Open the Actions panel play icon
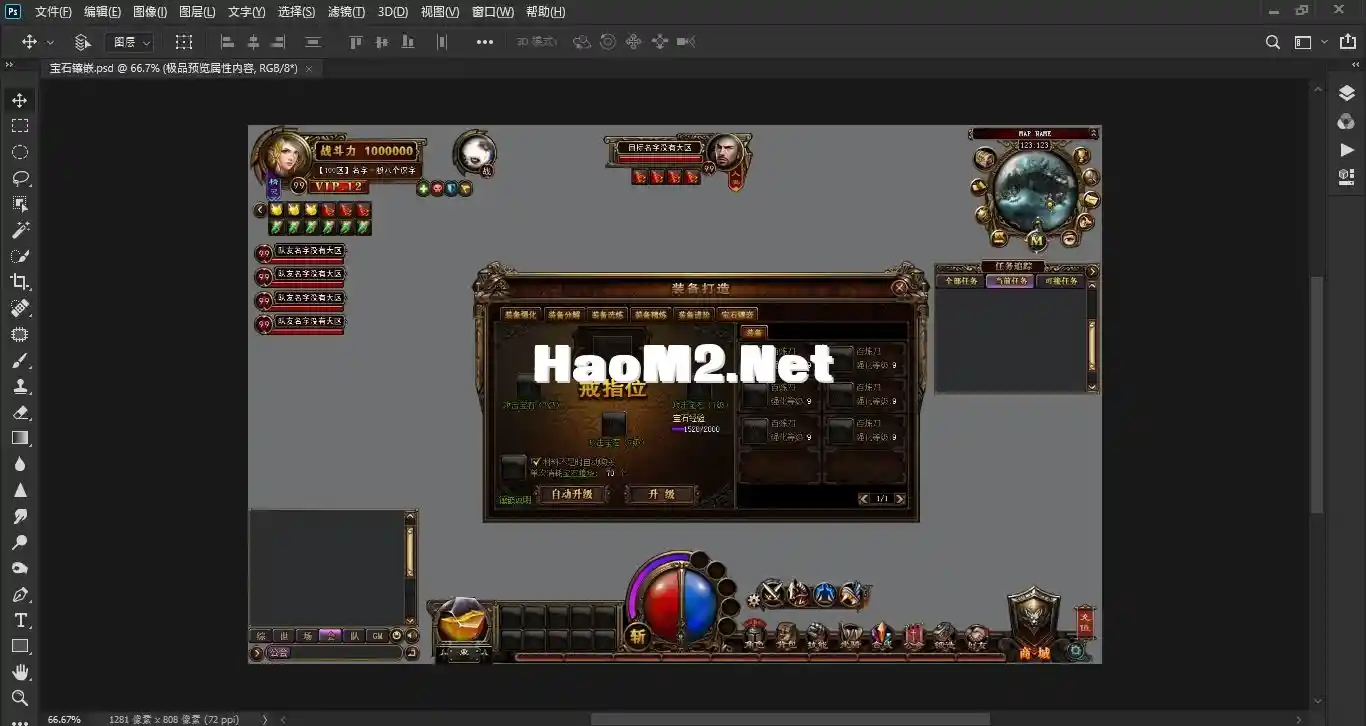Image resolution: width=1366 pixels, height=726 pixels. click(1346, 149)
